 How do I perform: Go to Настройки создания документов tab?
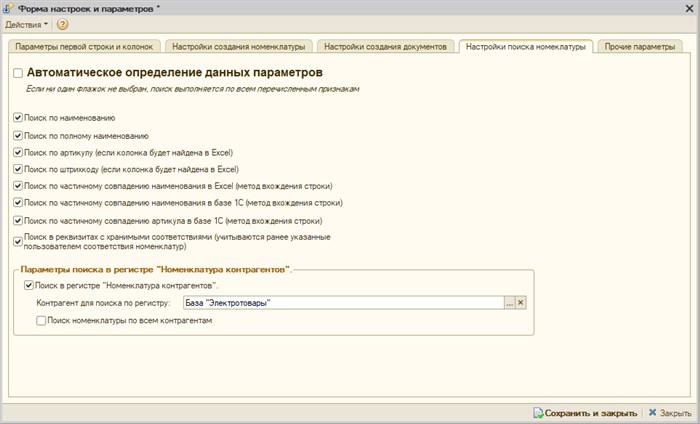(385, 46)
